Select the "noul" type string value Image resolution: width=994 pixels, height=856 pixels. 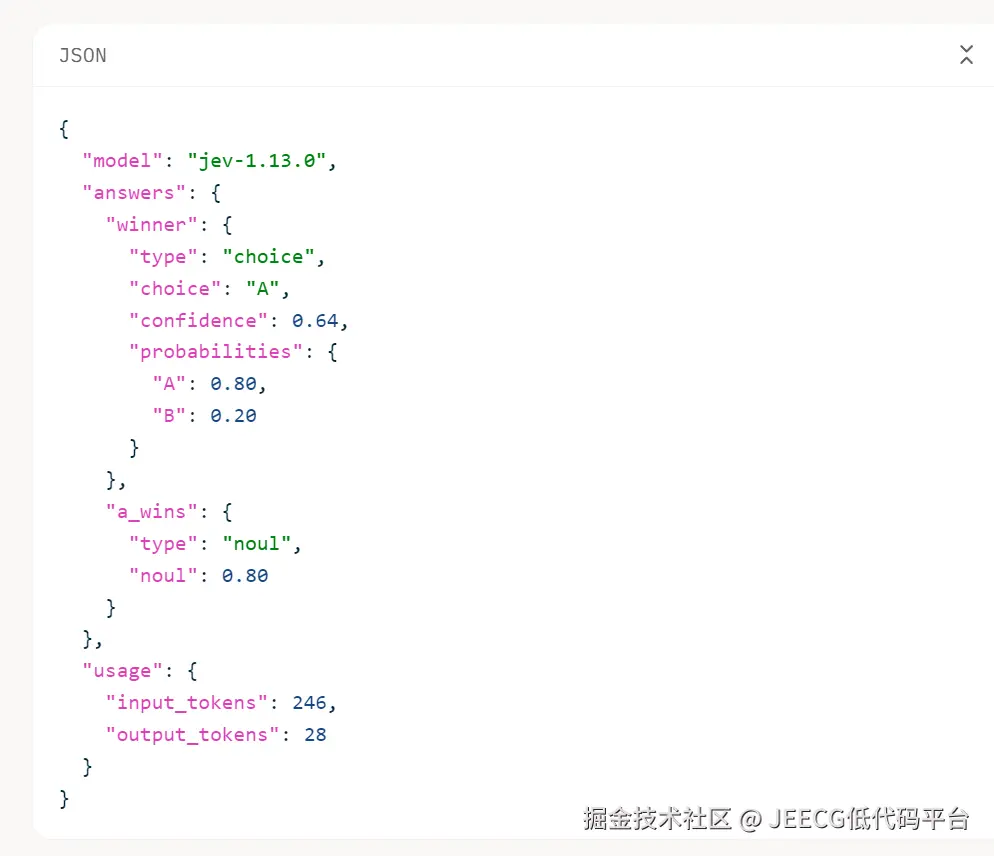256,543
